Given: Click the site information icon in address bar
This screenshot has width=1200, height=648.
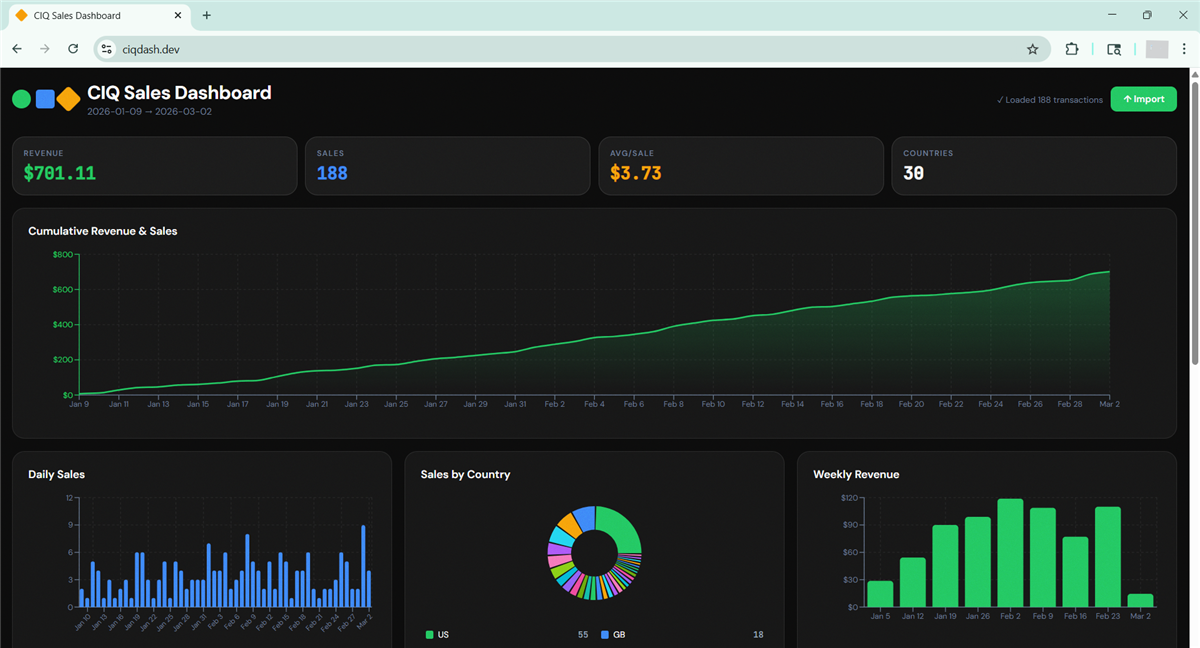Looking at the screenshot, I should 108,49.
